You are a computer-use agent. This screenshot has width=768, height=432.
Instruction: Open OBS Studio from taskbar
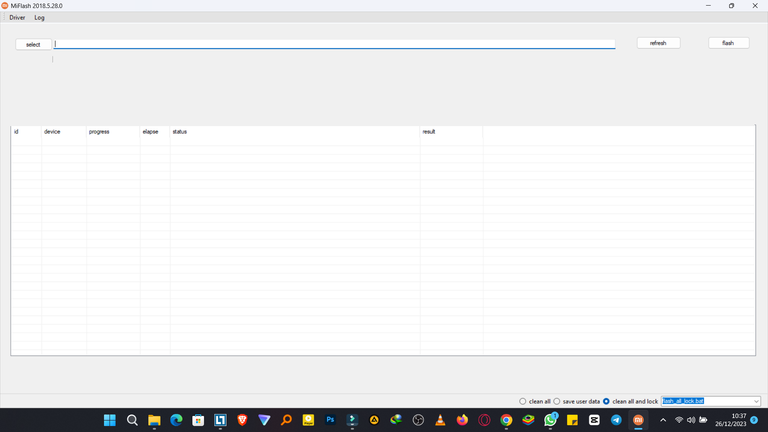click(418, 420)
